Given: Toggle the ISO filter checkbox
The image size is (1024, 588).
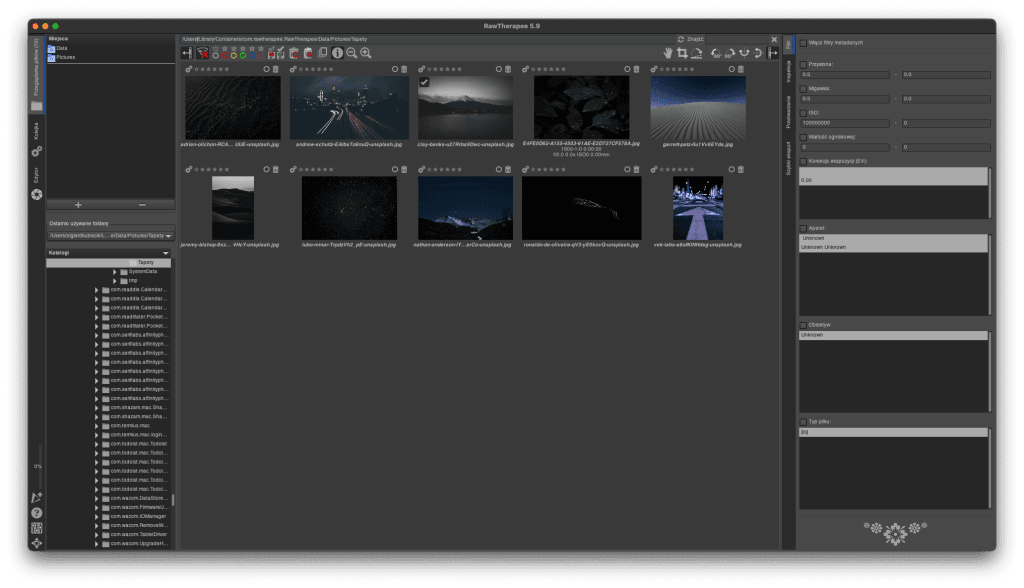Looking at the screenshot, I should 803,112.
